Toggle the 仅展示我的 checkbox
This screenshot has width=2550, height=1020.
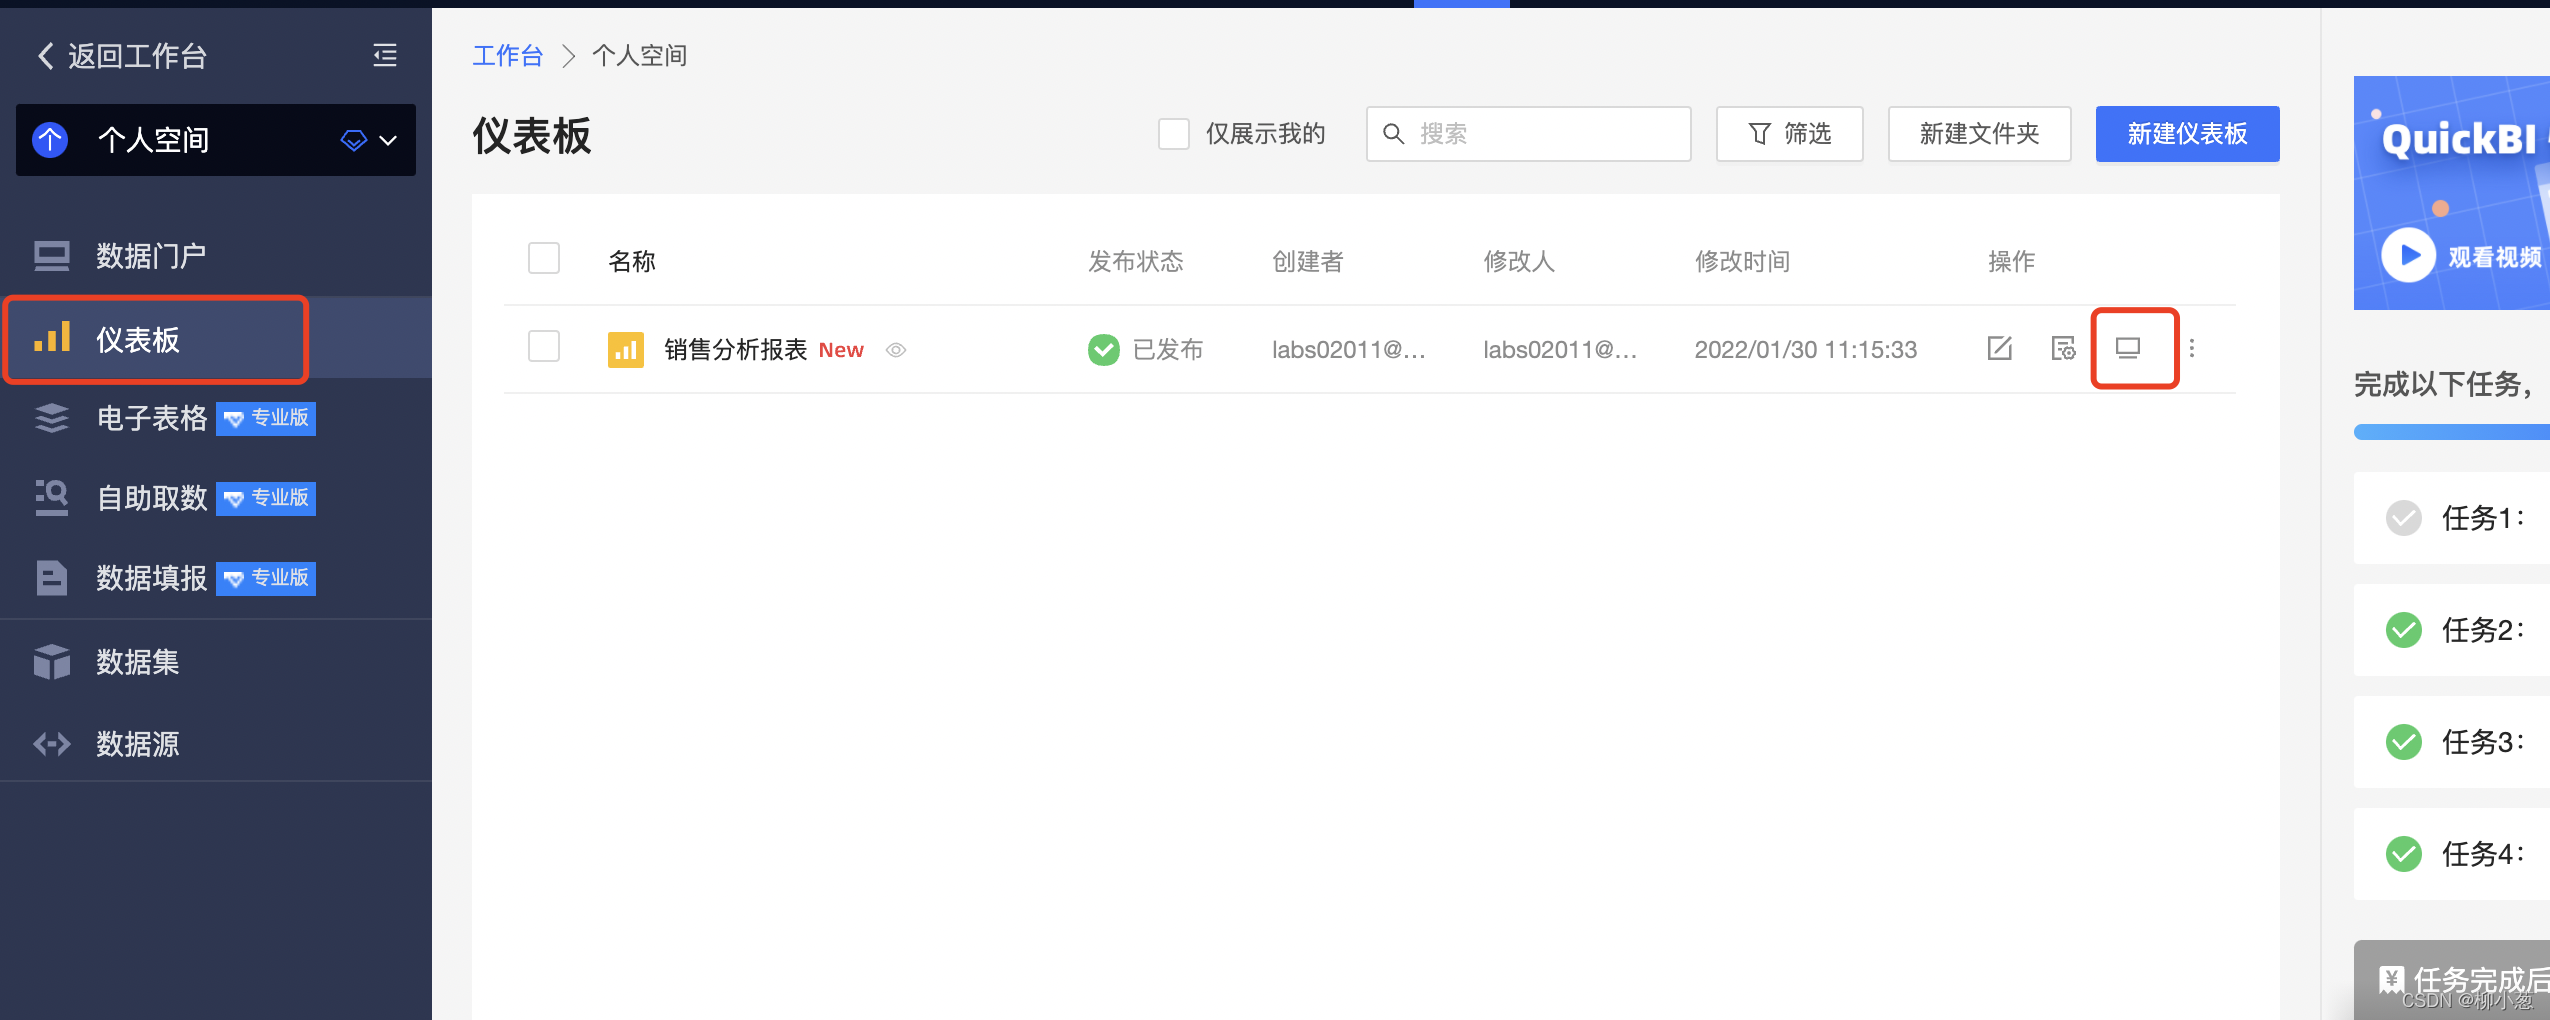[x=1174, y=134]
